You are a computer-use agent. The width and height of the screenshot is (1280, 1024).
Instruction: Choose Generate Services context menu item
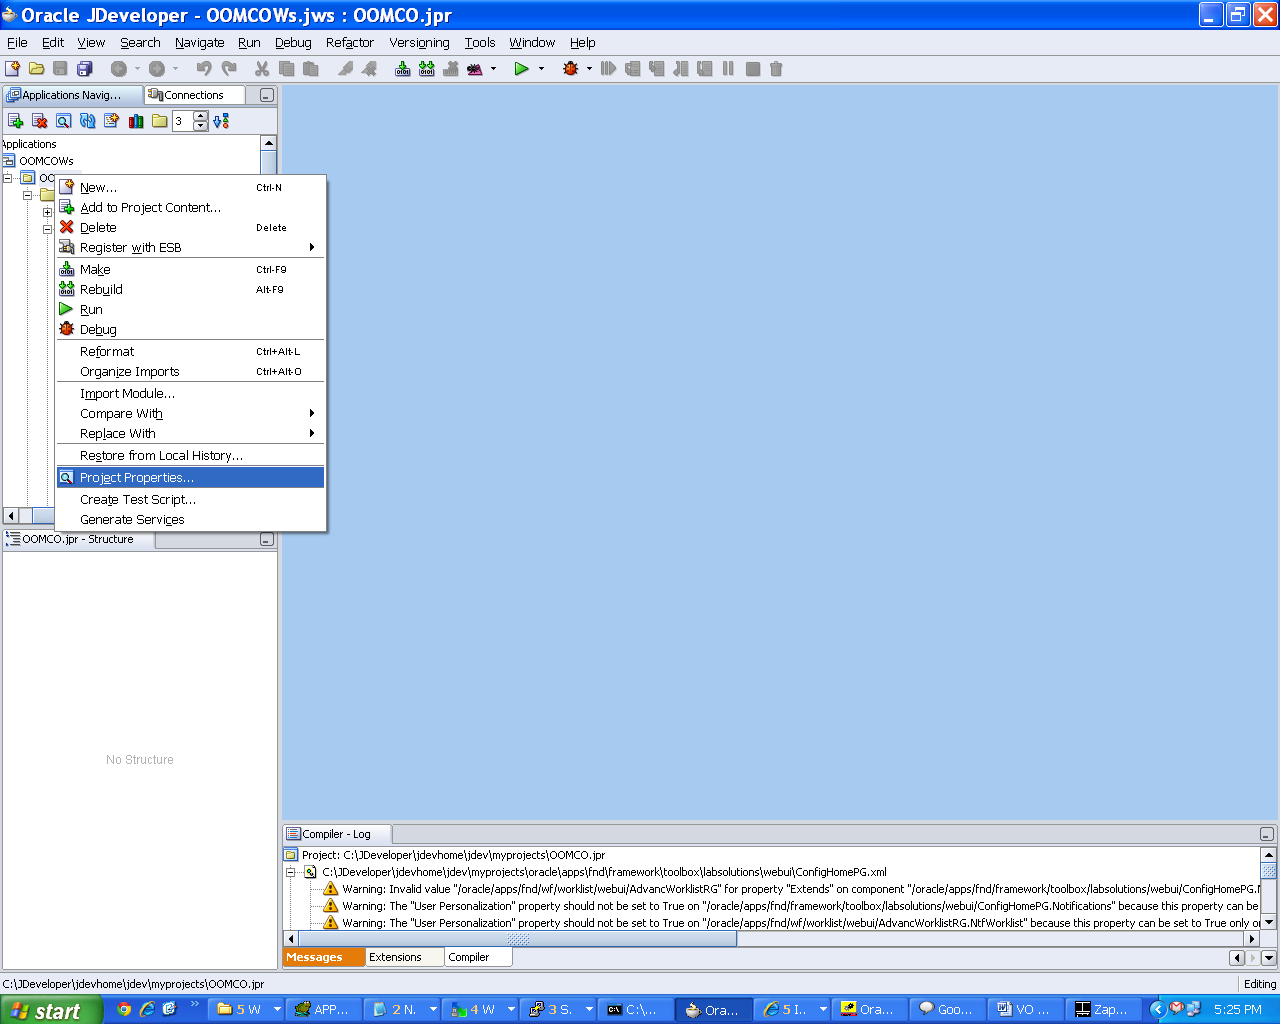pos(191,520)
